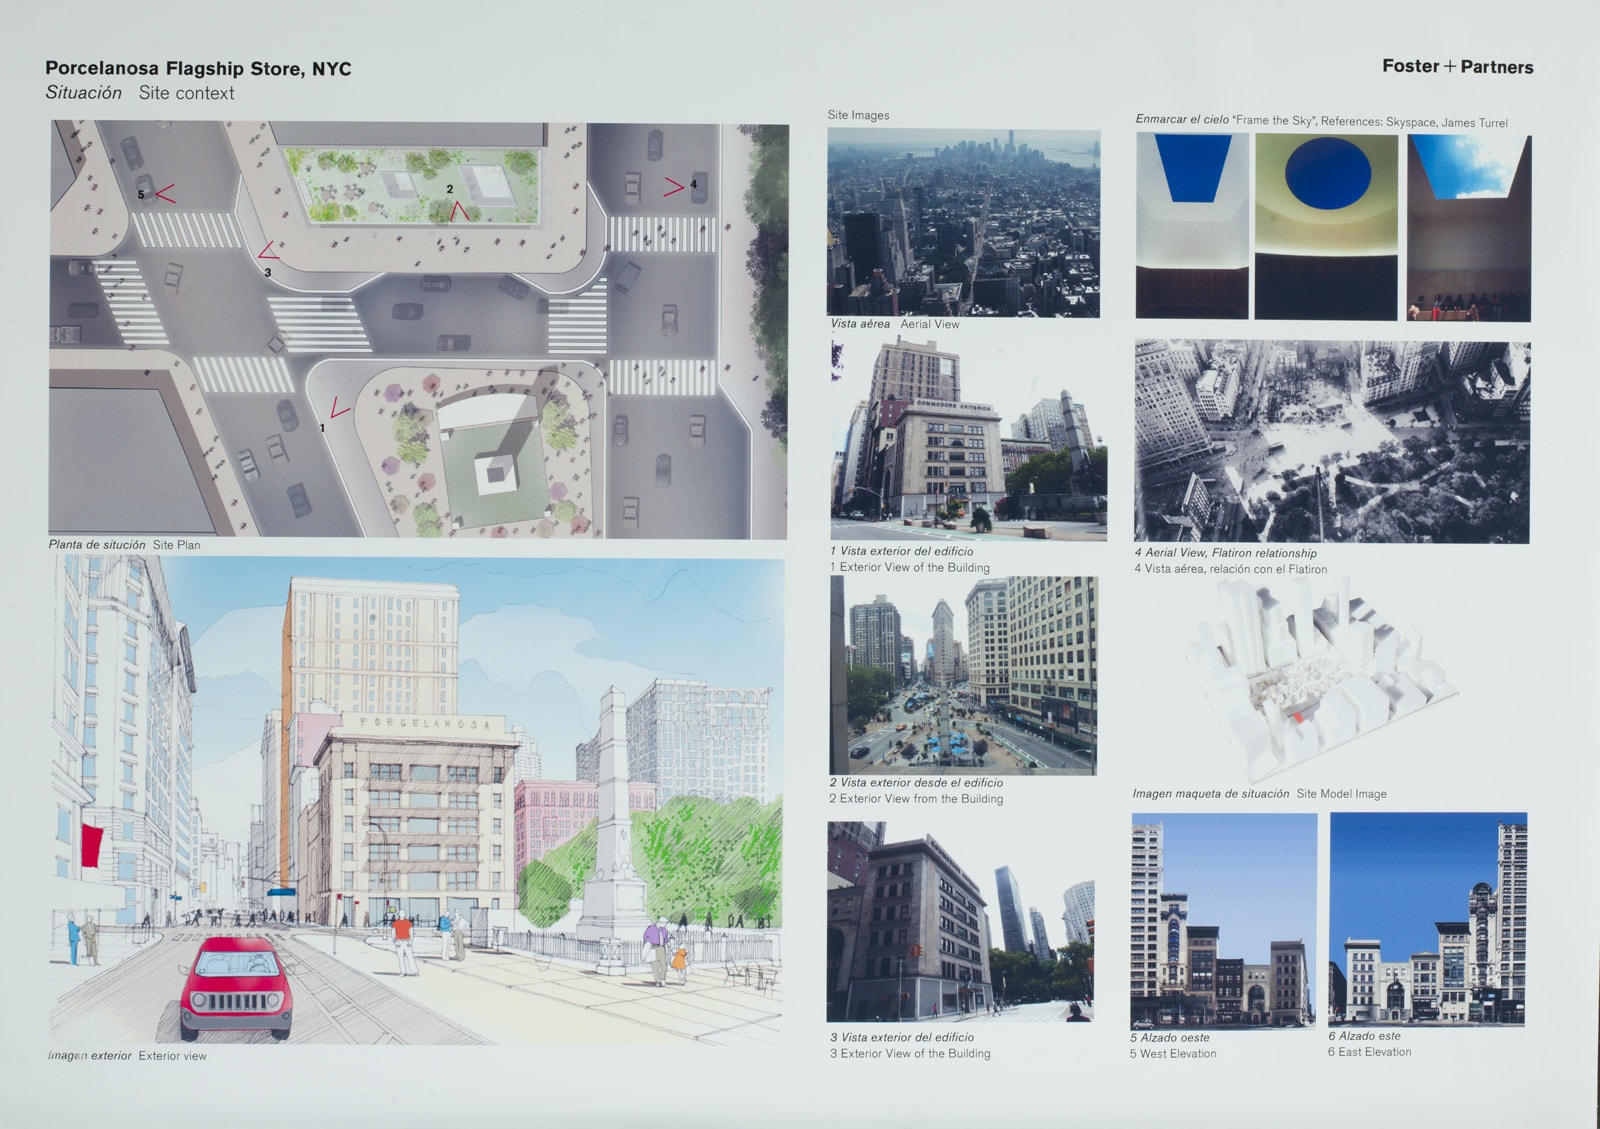Click the circular blue Skyspace reference image
1600x1129 pixels.
[x=1326, y=227]
